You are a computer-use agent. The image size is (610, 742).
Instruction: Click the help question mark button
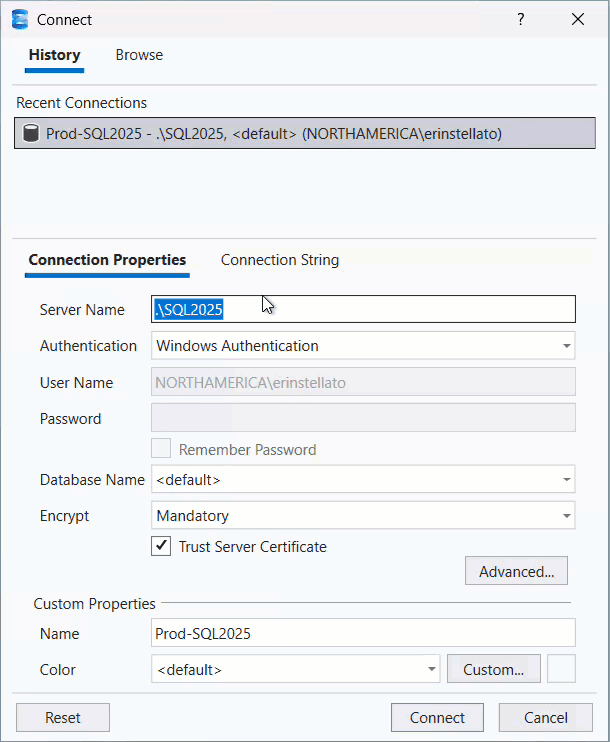(x=520, y=19)
